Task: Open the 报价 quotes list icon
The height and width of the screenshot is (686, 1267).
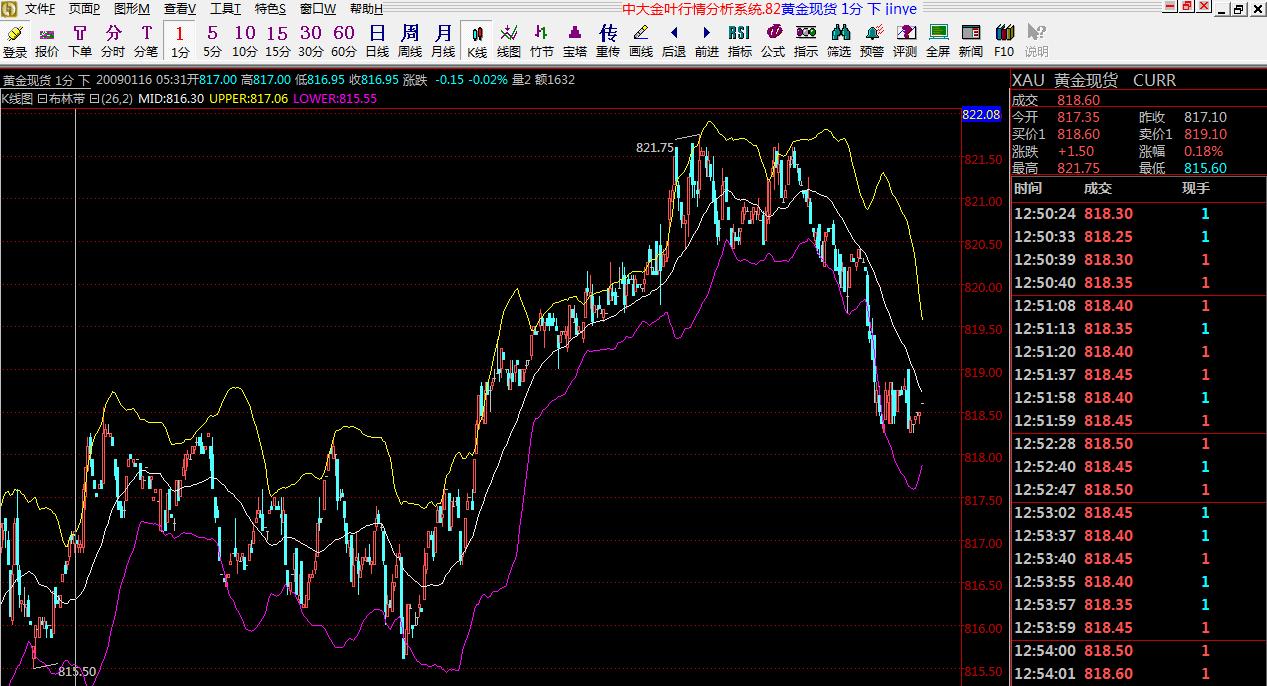Action: (47, 41)
